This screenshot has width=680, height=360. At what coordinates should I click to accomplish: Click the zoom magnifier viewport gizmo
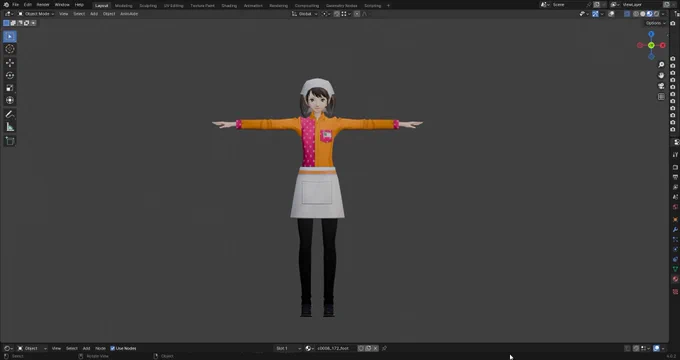tap(661, 65)
